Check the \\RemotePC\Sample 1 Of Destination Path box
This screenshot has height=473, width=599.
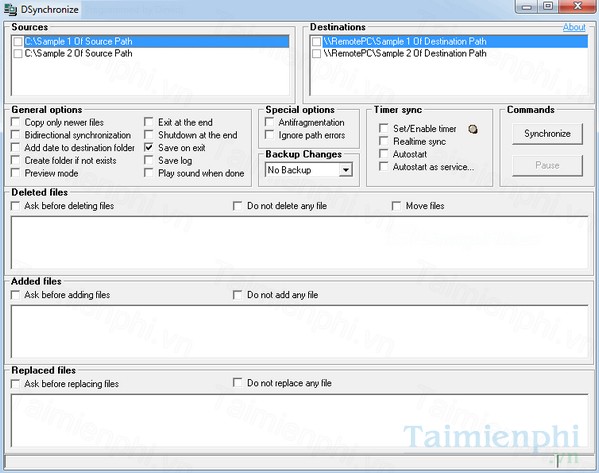tap(316, 41)
